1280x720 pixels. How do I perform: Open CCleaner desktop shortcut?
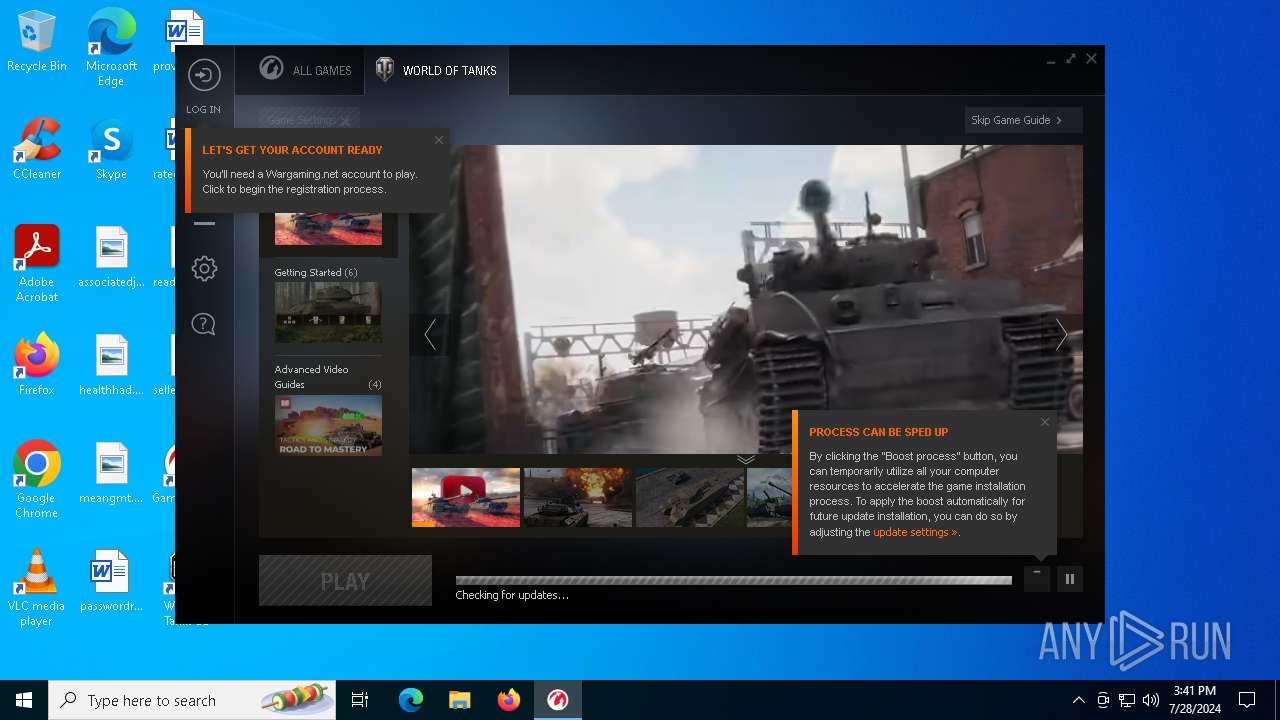tap(37, 148)
